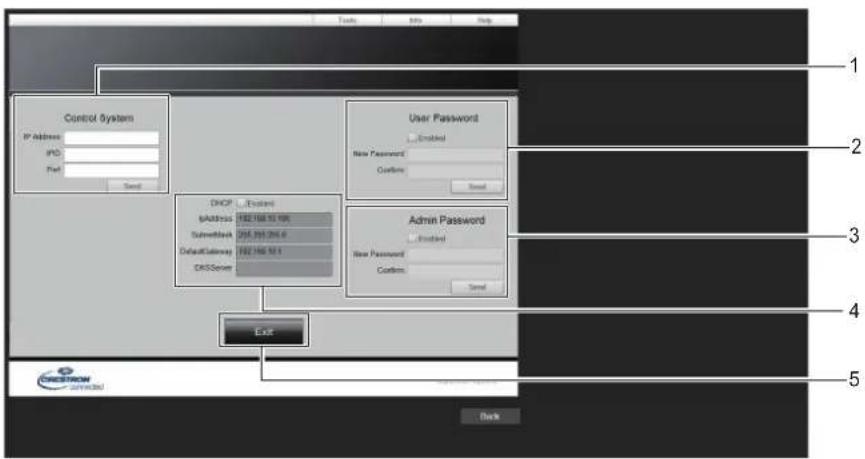The width and height of the screenshot is (865, 459).
Task: Click the DNSServer field
Action: (284, 268)
